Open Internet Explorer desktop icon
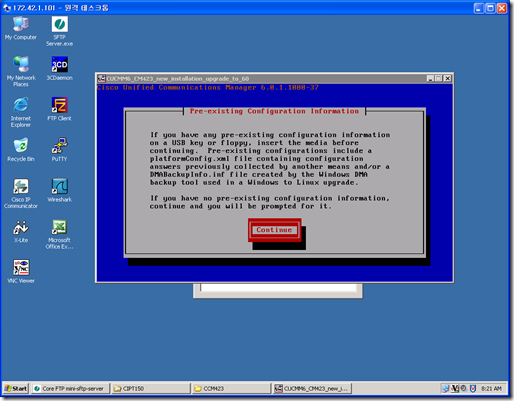Viewport: 514px width, 401px height. [21, 112]
